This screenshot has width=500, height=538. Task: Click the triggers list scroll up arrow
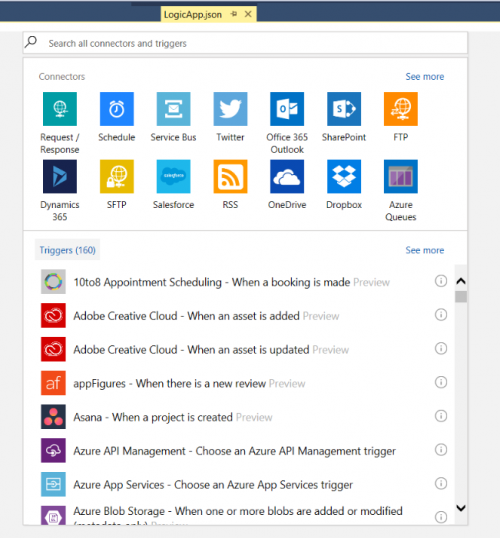461,281
